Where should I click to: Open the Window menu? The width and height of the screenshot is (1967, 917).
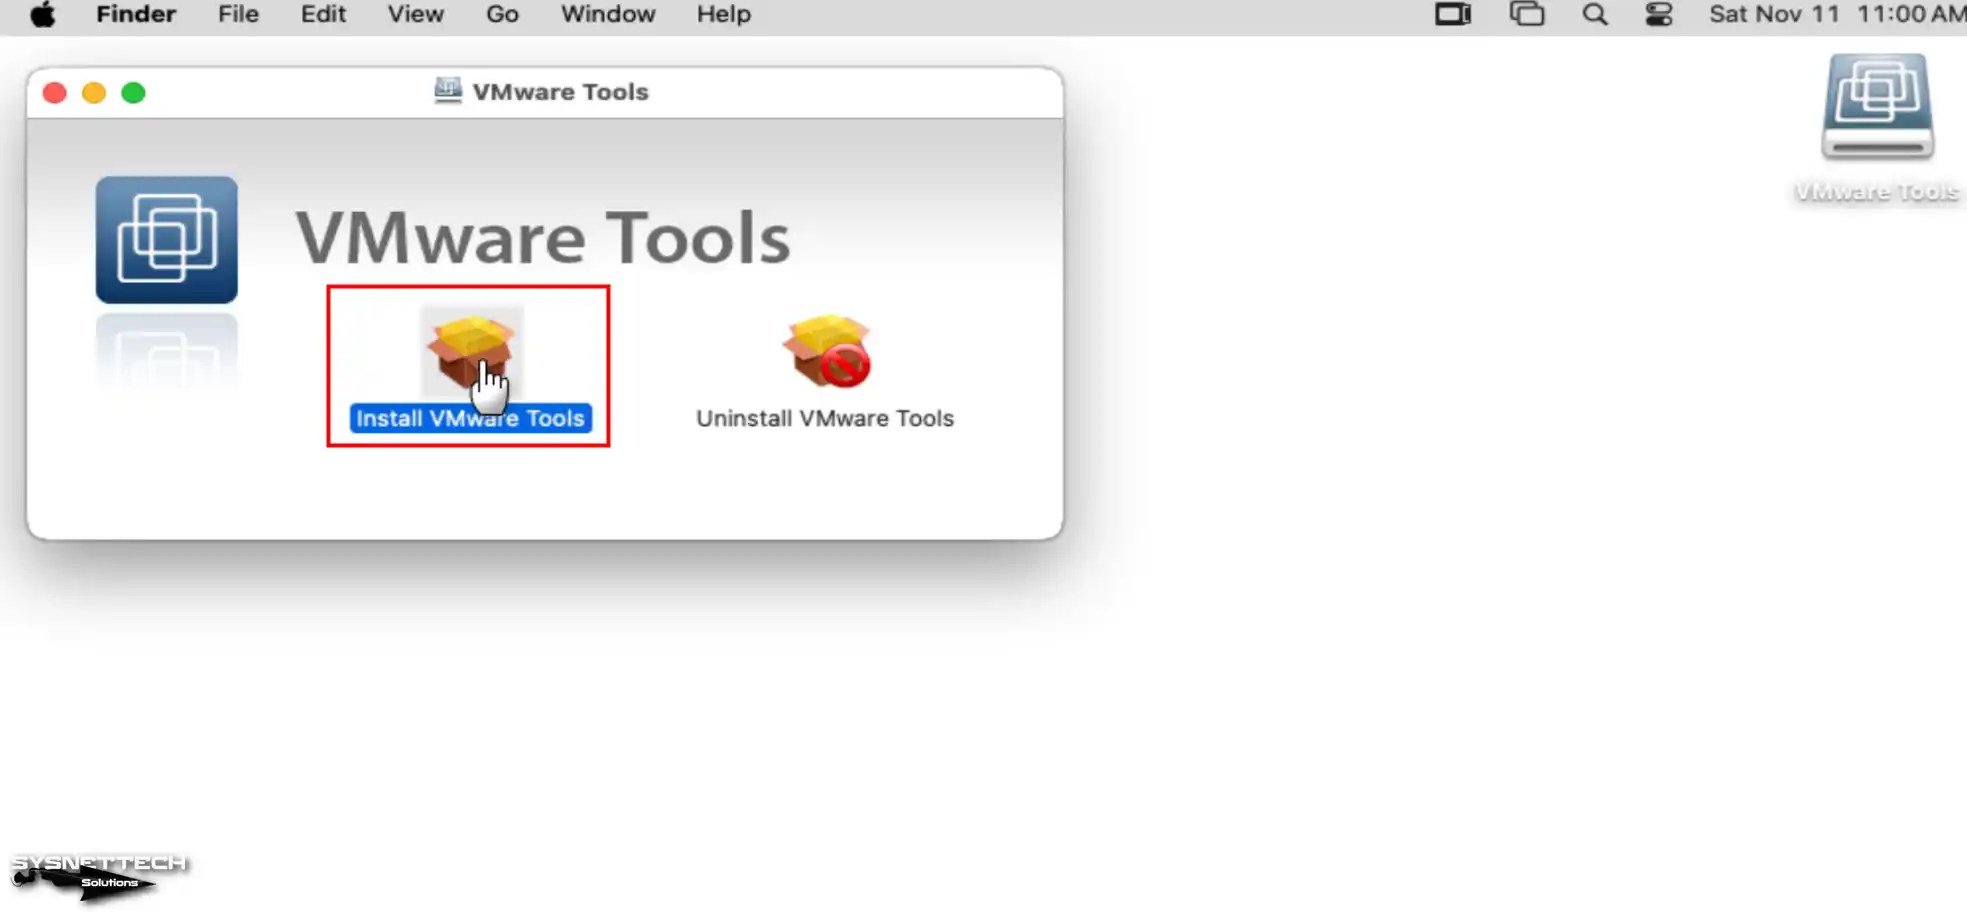(606, 14)
